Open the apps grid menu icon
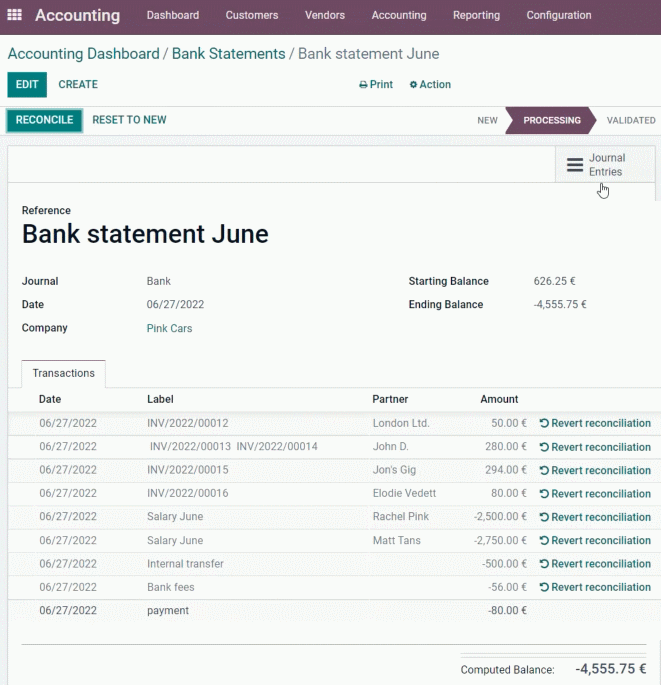Image resolution: width=661 pixels, height=685 pixels. (x=14, y=15)
